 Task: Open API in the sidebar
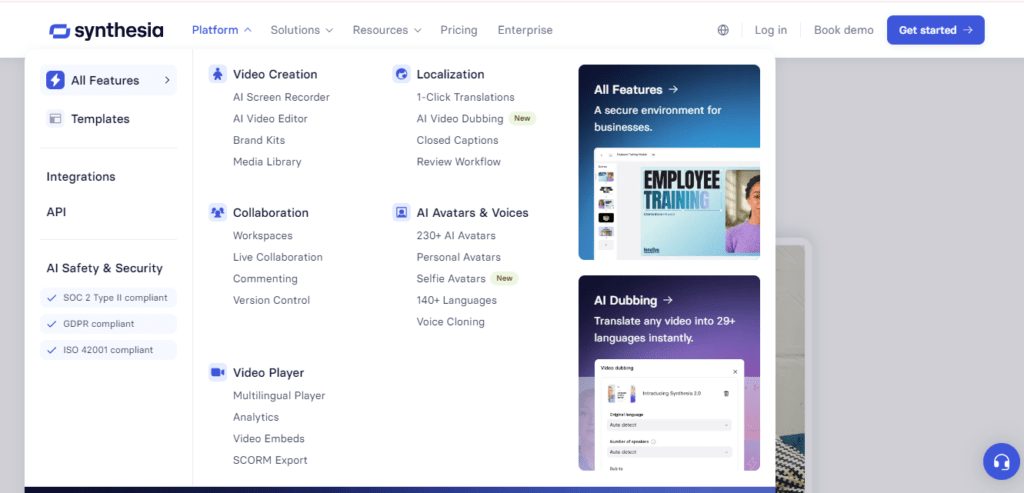pyautogui.click(x=56, y=212)
